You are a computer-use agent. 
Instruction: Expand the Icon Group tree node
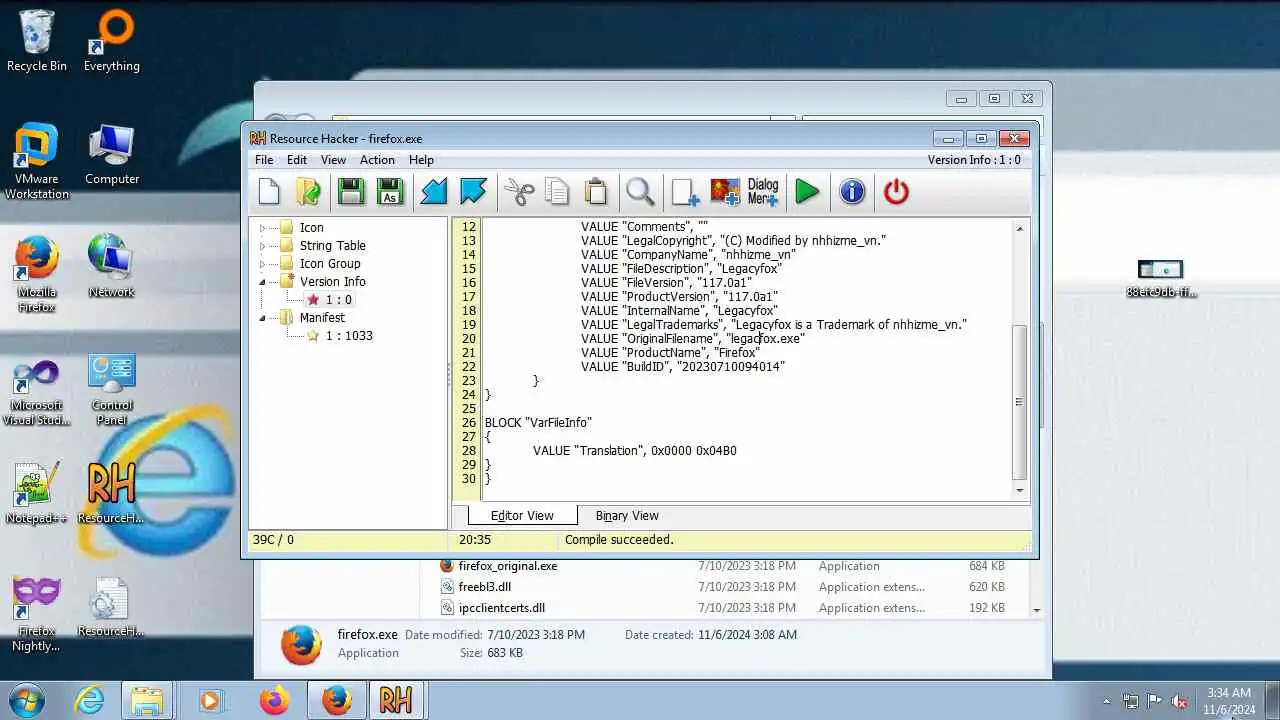(263, 264)
